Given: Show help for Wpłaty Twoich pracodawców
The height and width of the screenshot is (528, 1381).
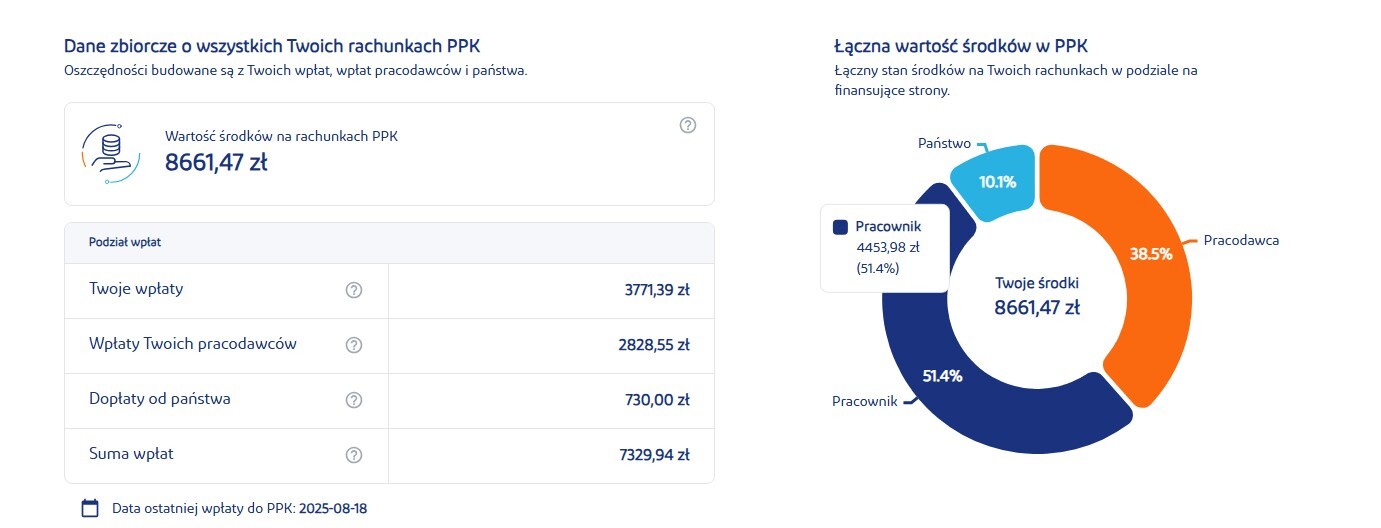Looking at the screenshot, I should [x=353, y=345].
